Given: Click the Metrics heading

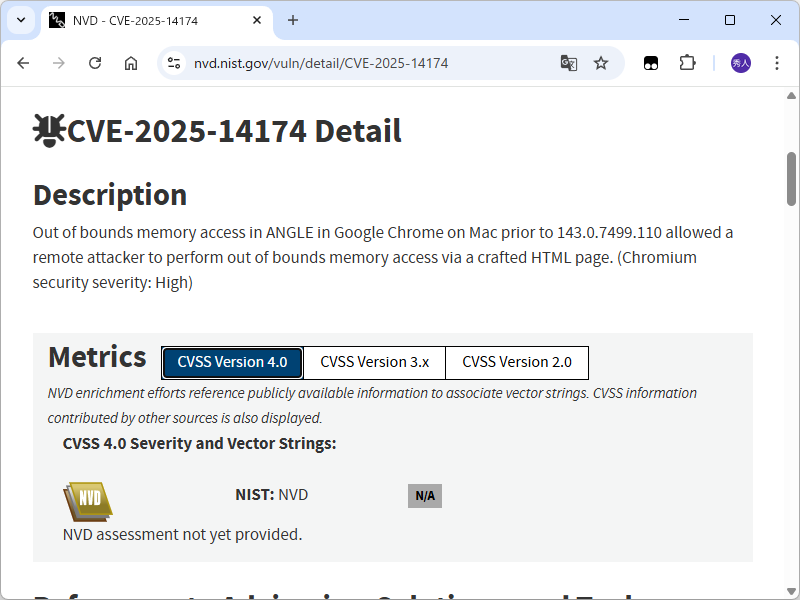Looking at the screenshot, I should click(x=97, y=357).
